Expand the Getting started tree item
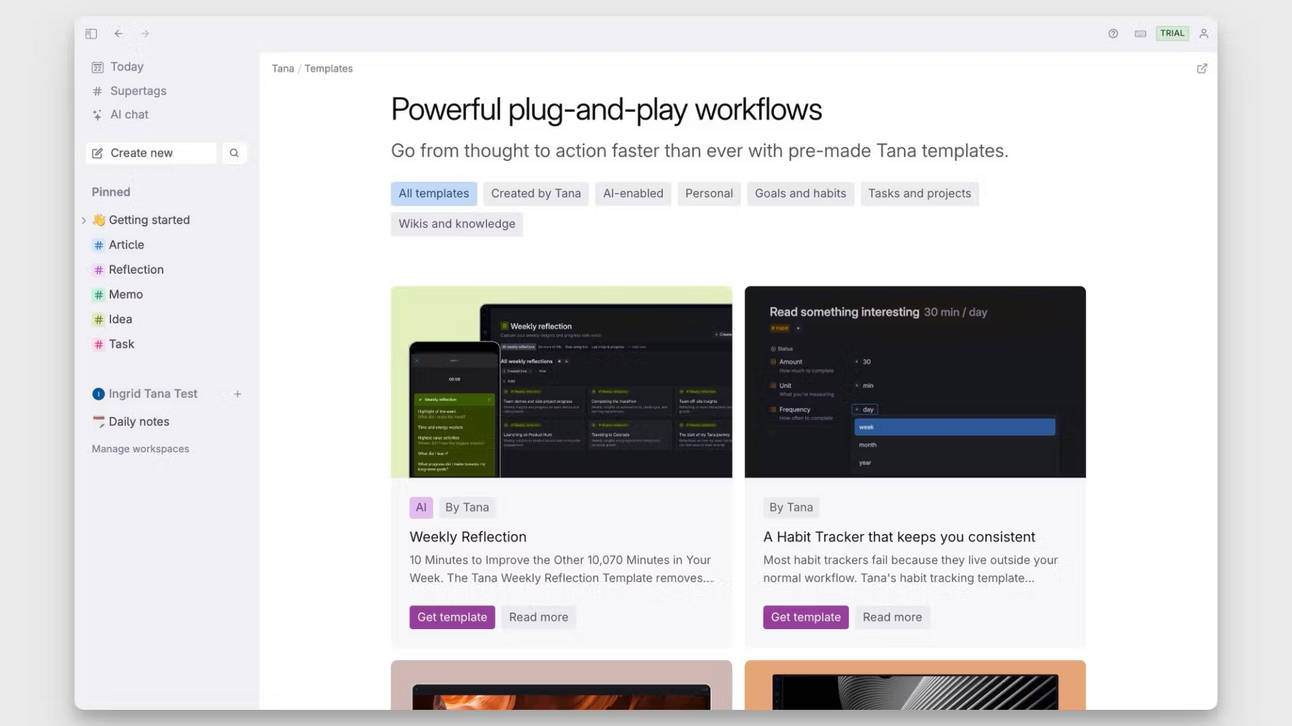Image resolution: width=1292 pixels, height=726 pixels. click(x=83, y=220)
